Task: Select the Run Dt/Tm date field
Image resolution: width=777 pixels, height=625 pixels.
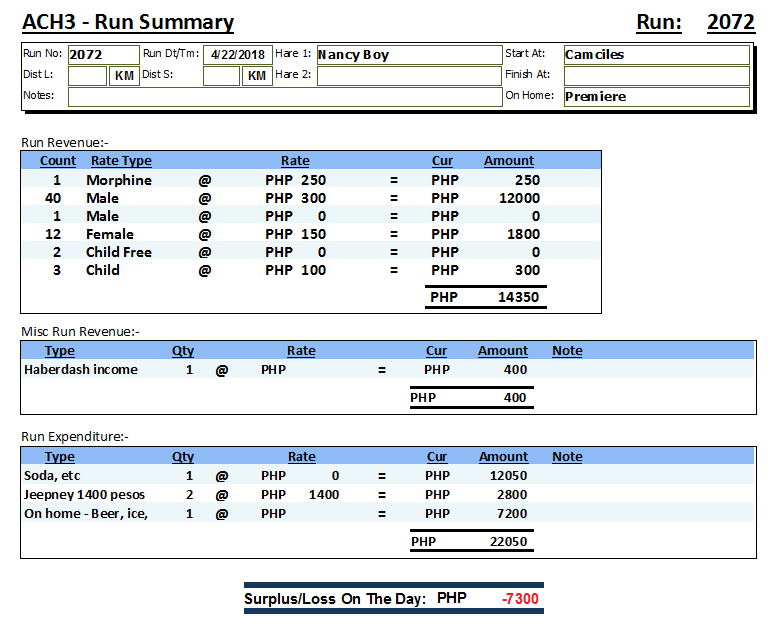Action: click(237, 55)
